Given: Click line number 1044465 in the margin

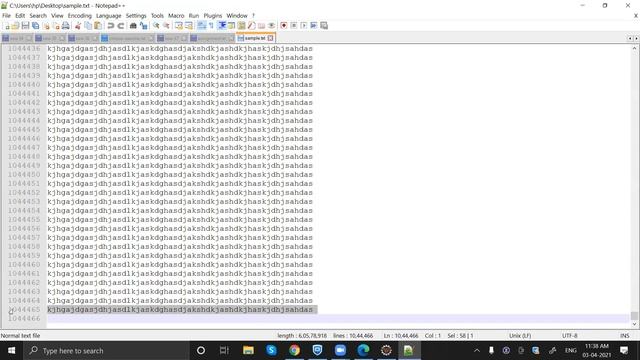Looking at the screenshot, I should point(24,309).
